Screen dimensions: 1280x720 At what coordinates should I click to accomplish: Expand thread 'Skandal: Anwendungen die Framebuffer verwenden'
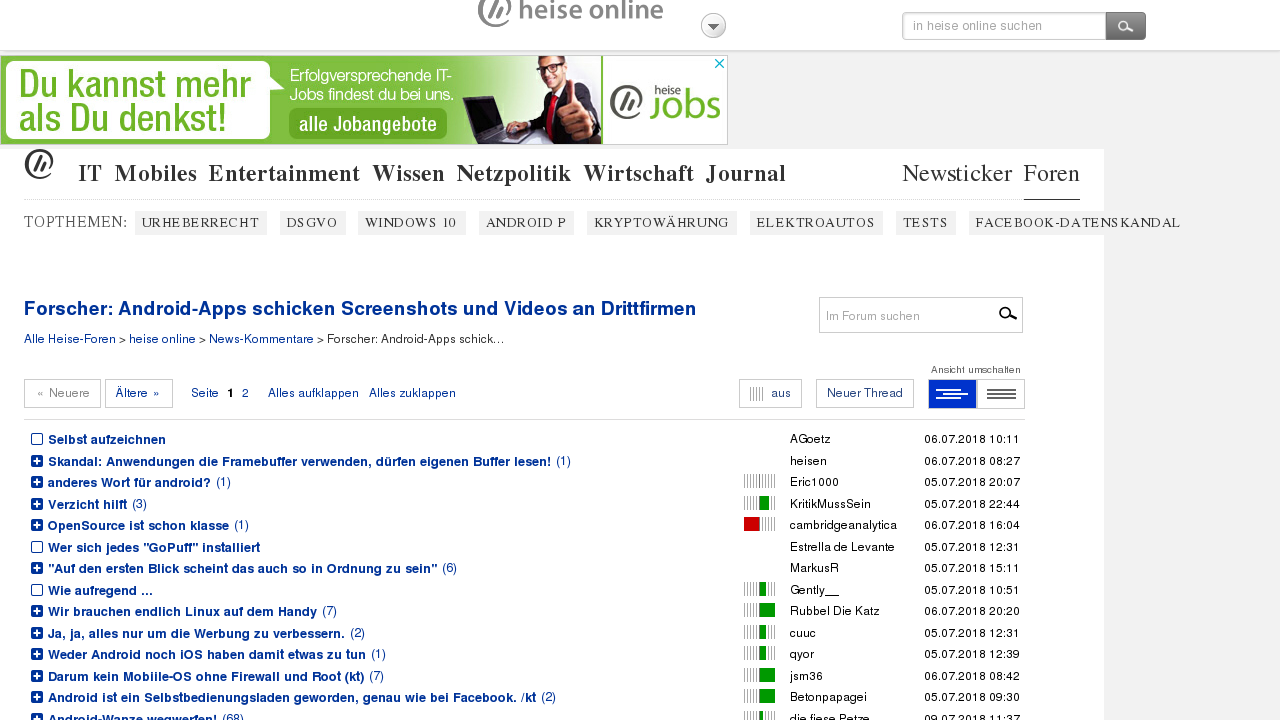click(37, 461)
